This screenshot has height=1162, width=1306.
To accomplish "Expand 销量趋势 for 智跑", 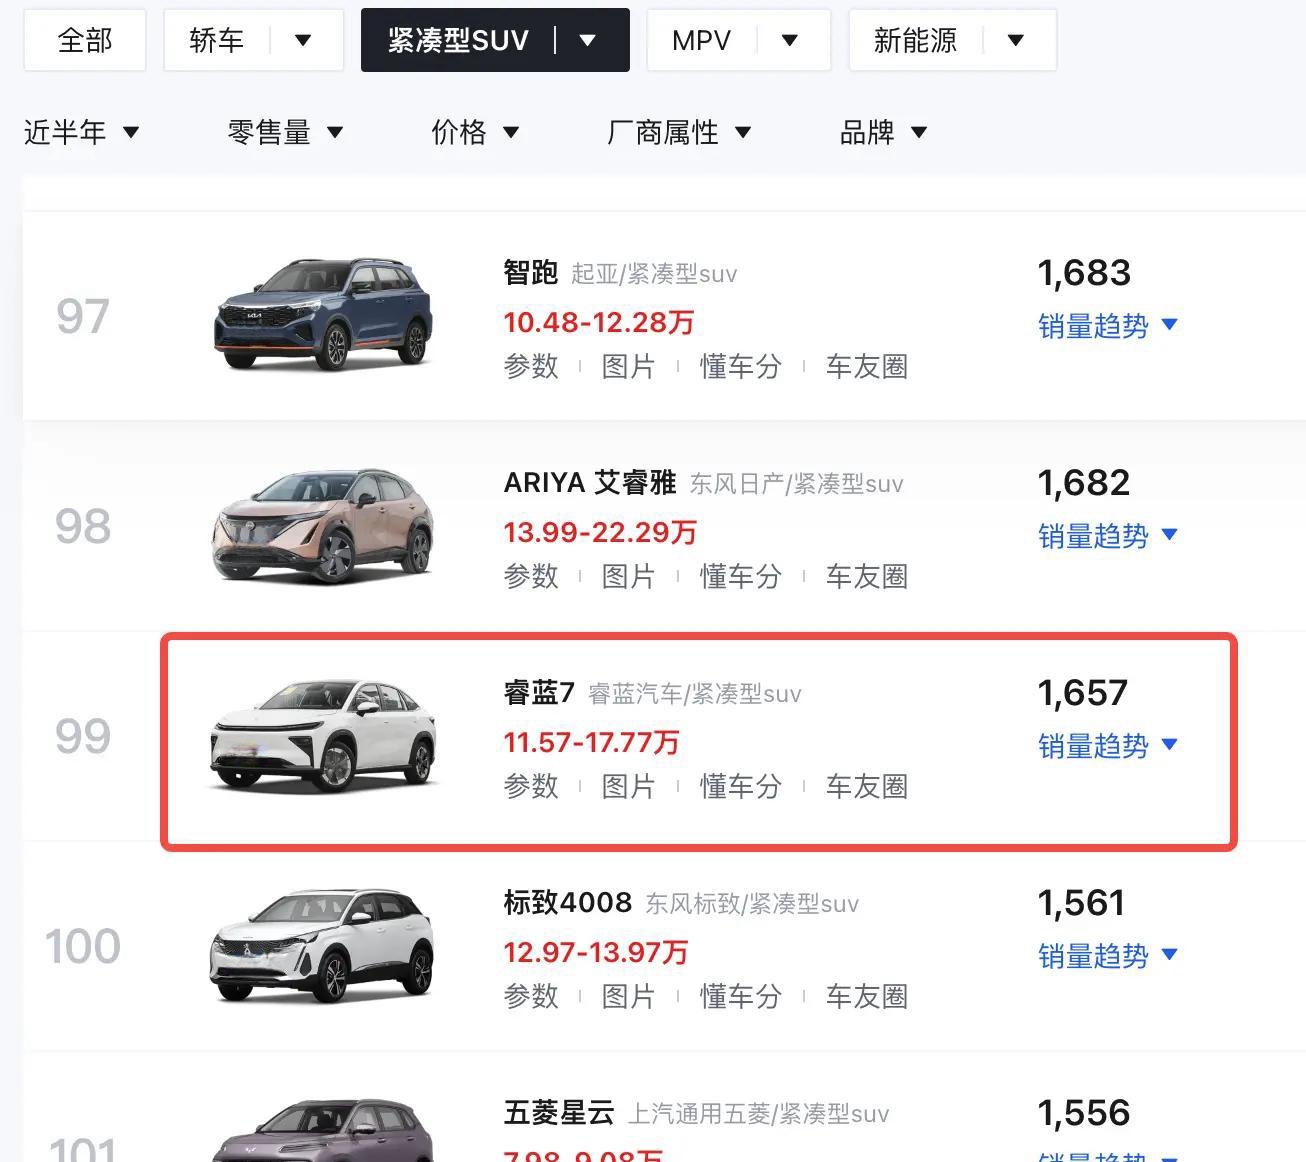I will tap(1108, 326).
